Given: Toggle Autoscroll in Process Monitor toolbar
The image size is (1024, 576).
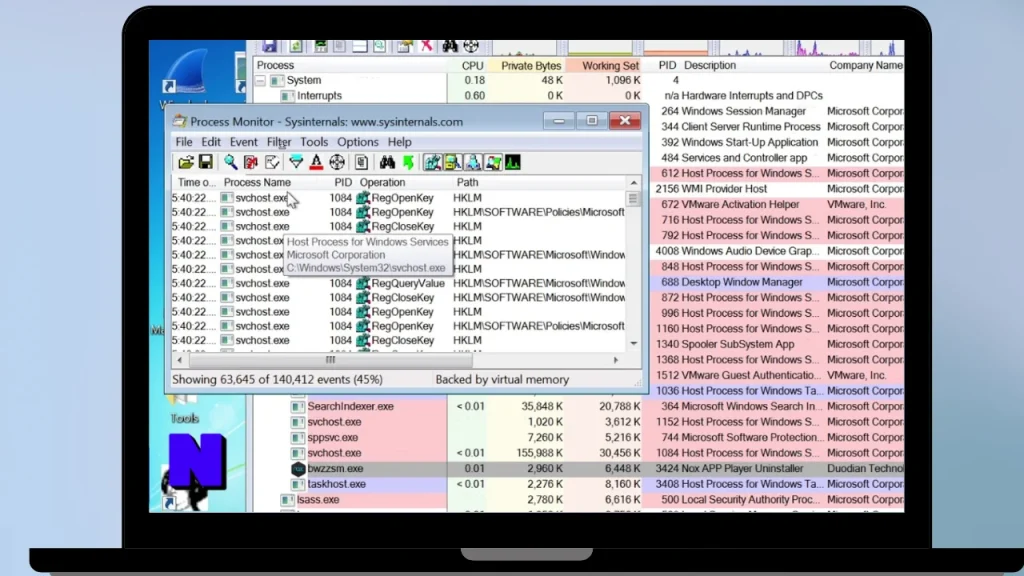Looking at the screenshot, I should click(x=251, y=163).
